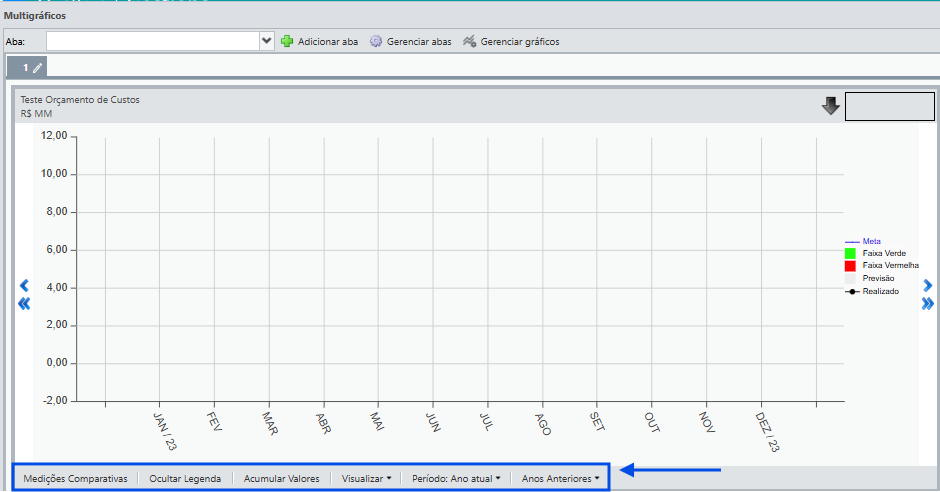Click the single left arrow beside the chart
Image resolution: width=940 pixels, height=492 pixels.
pos(25,286)
